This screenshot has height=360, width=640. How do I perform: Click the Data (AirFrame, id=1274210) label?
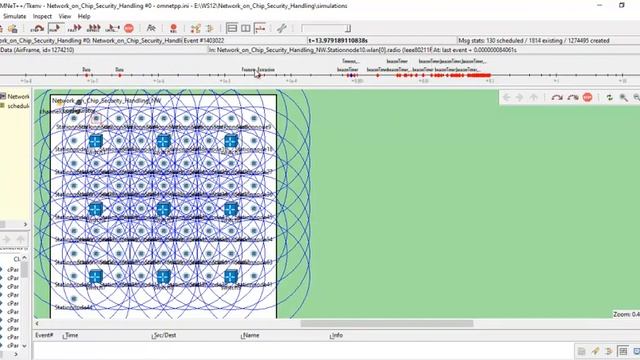pyautogui.click(x=37, y=50)
